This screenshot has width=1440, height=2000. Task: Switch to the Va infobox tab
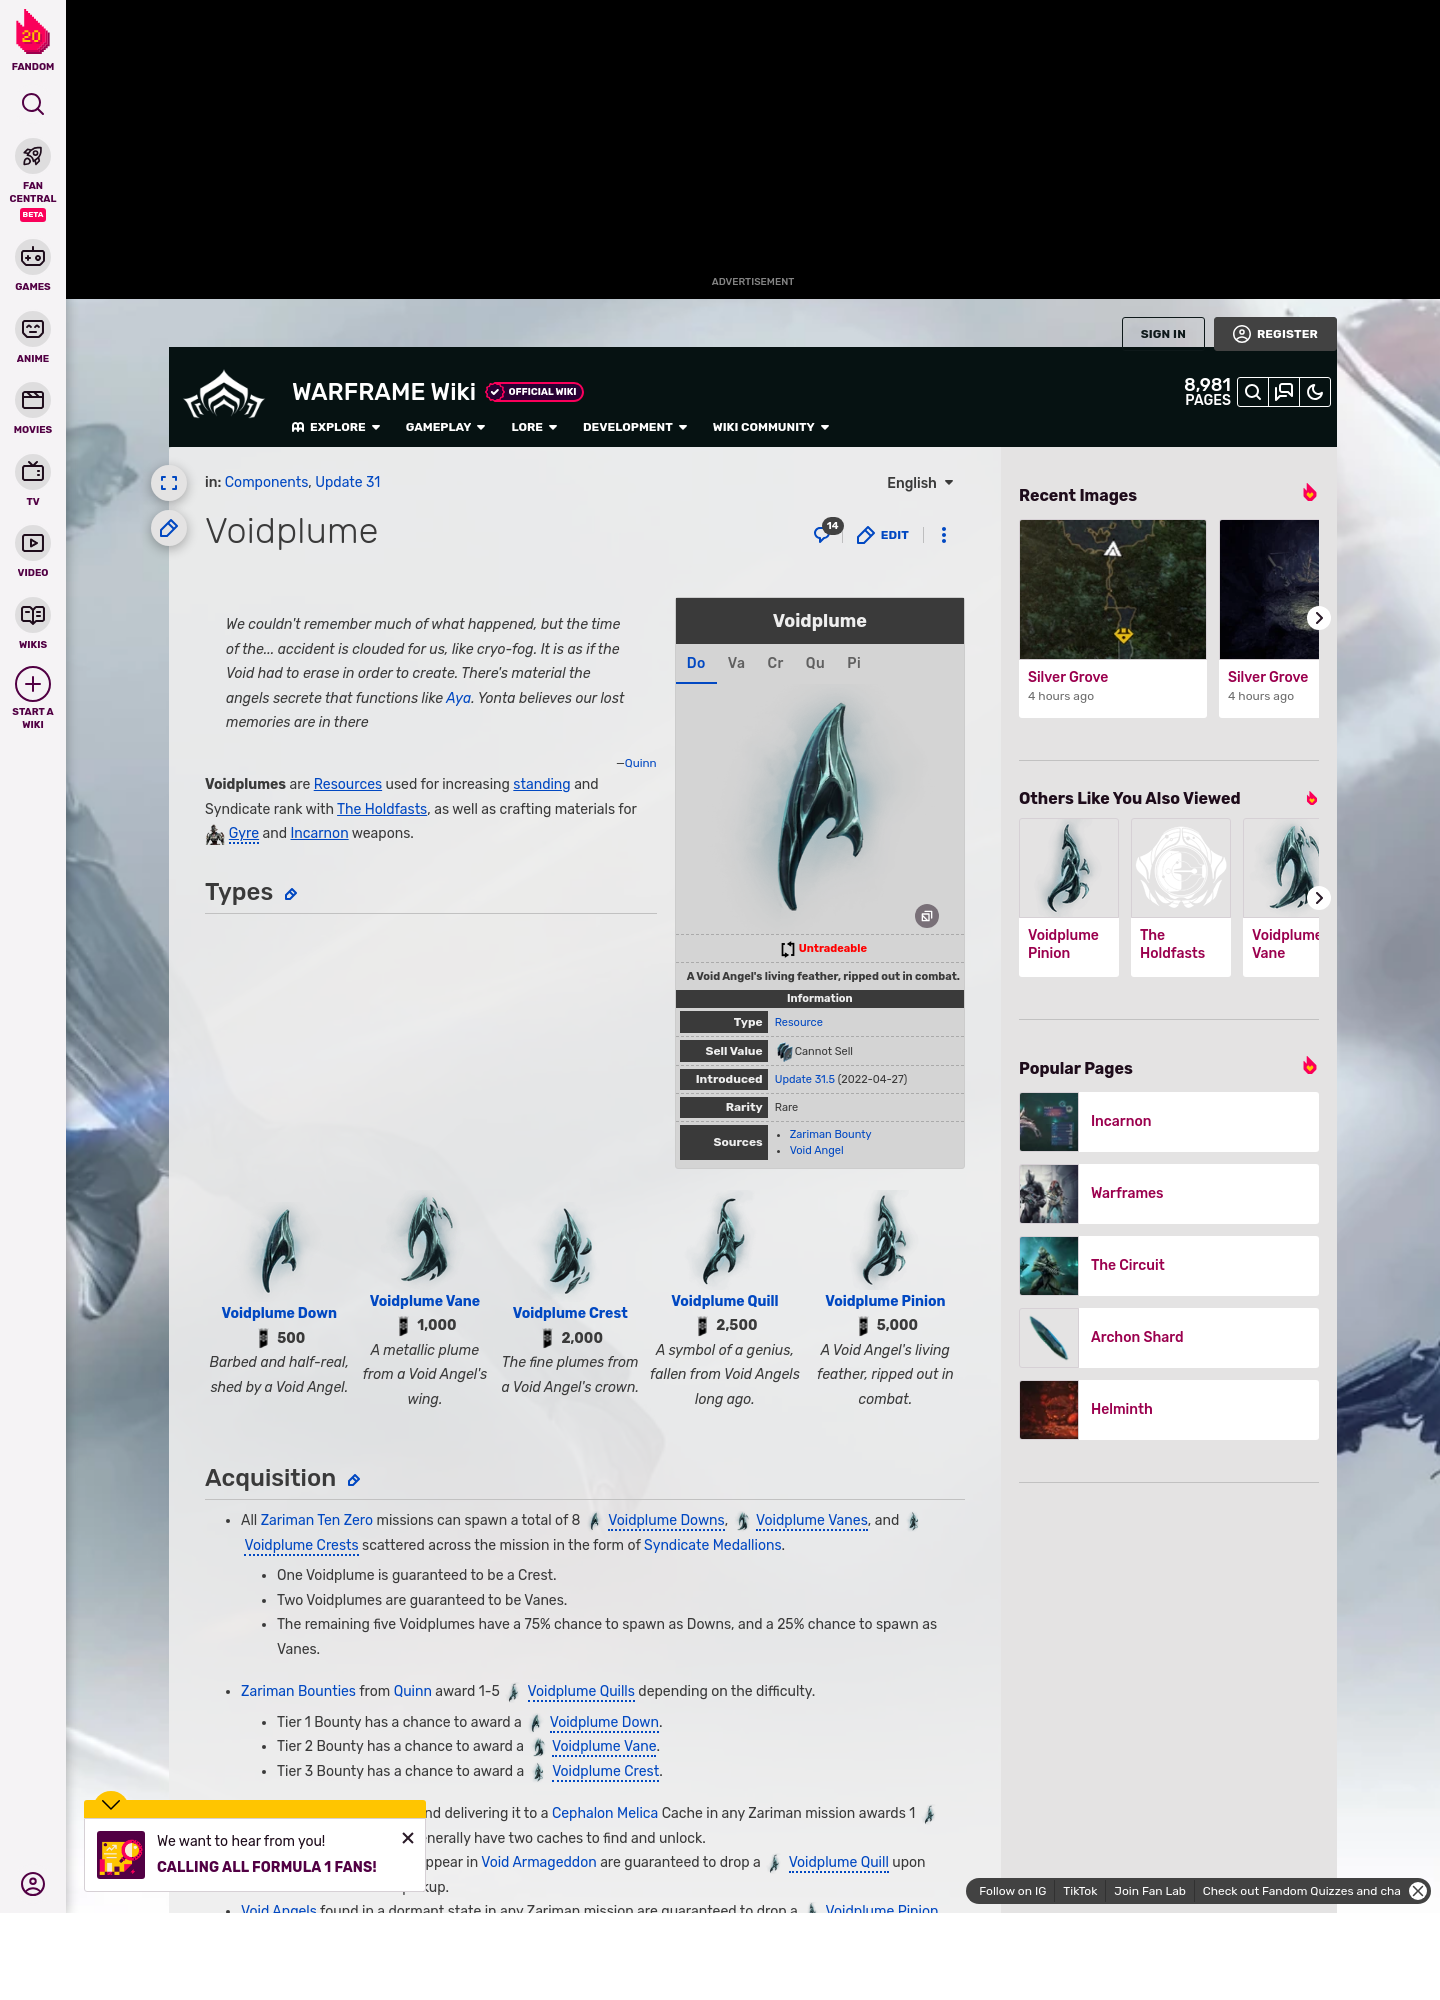tap(736, 663)
